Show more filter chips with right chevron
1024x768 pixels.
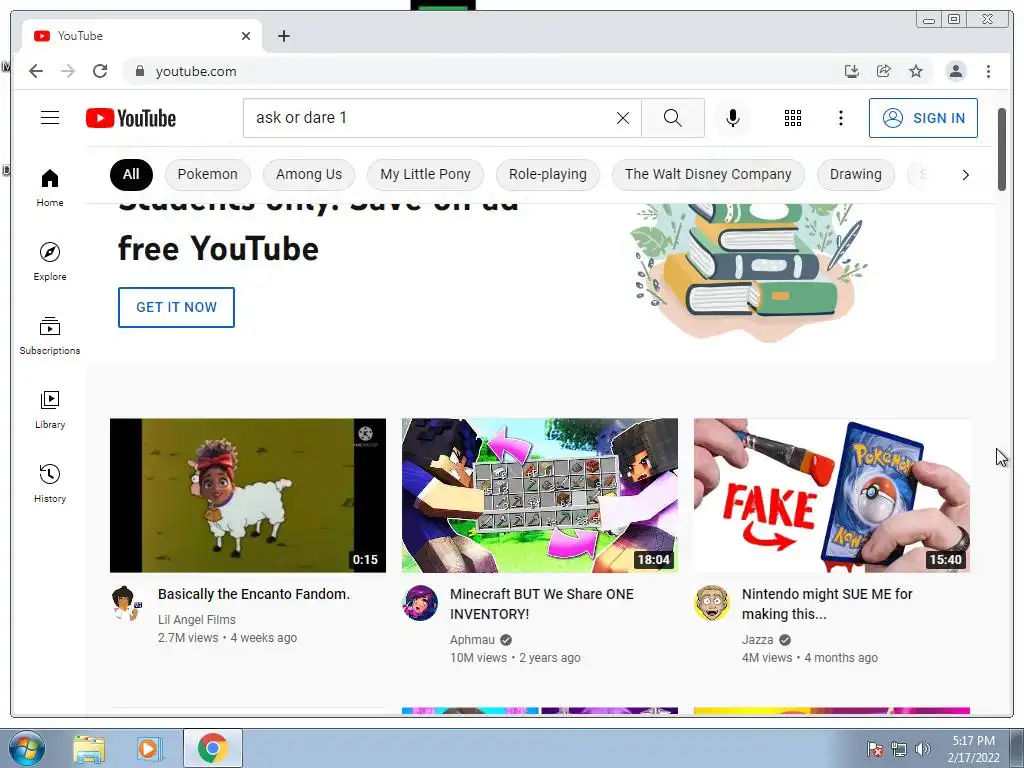(x=965, y=175)
